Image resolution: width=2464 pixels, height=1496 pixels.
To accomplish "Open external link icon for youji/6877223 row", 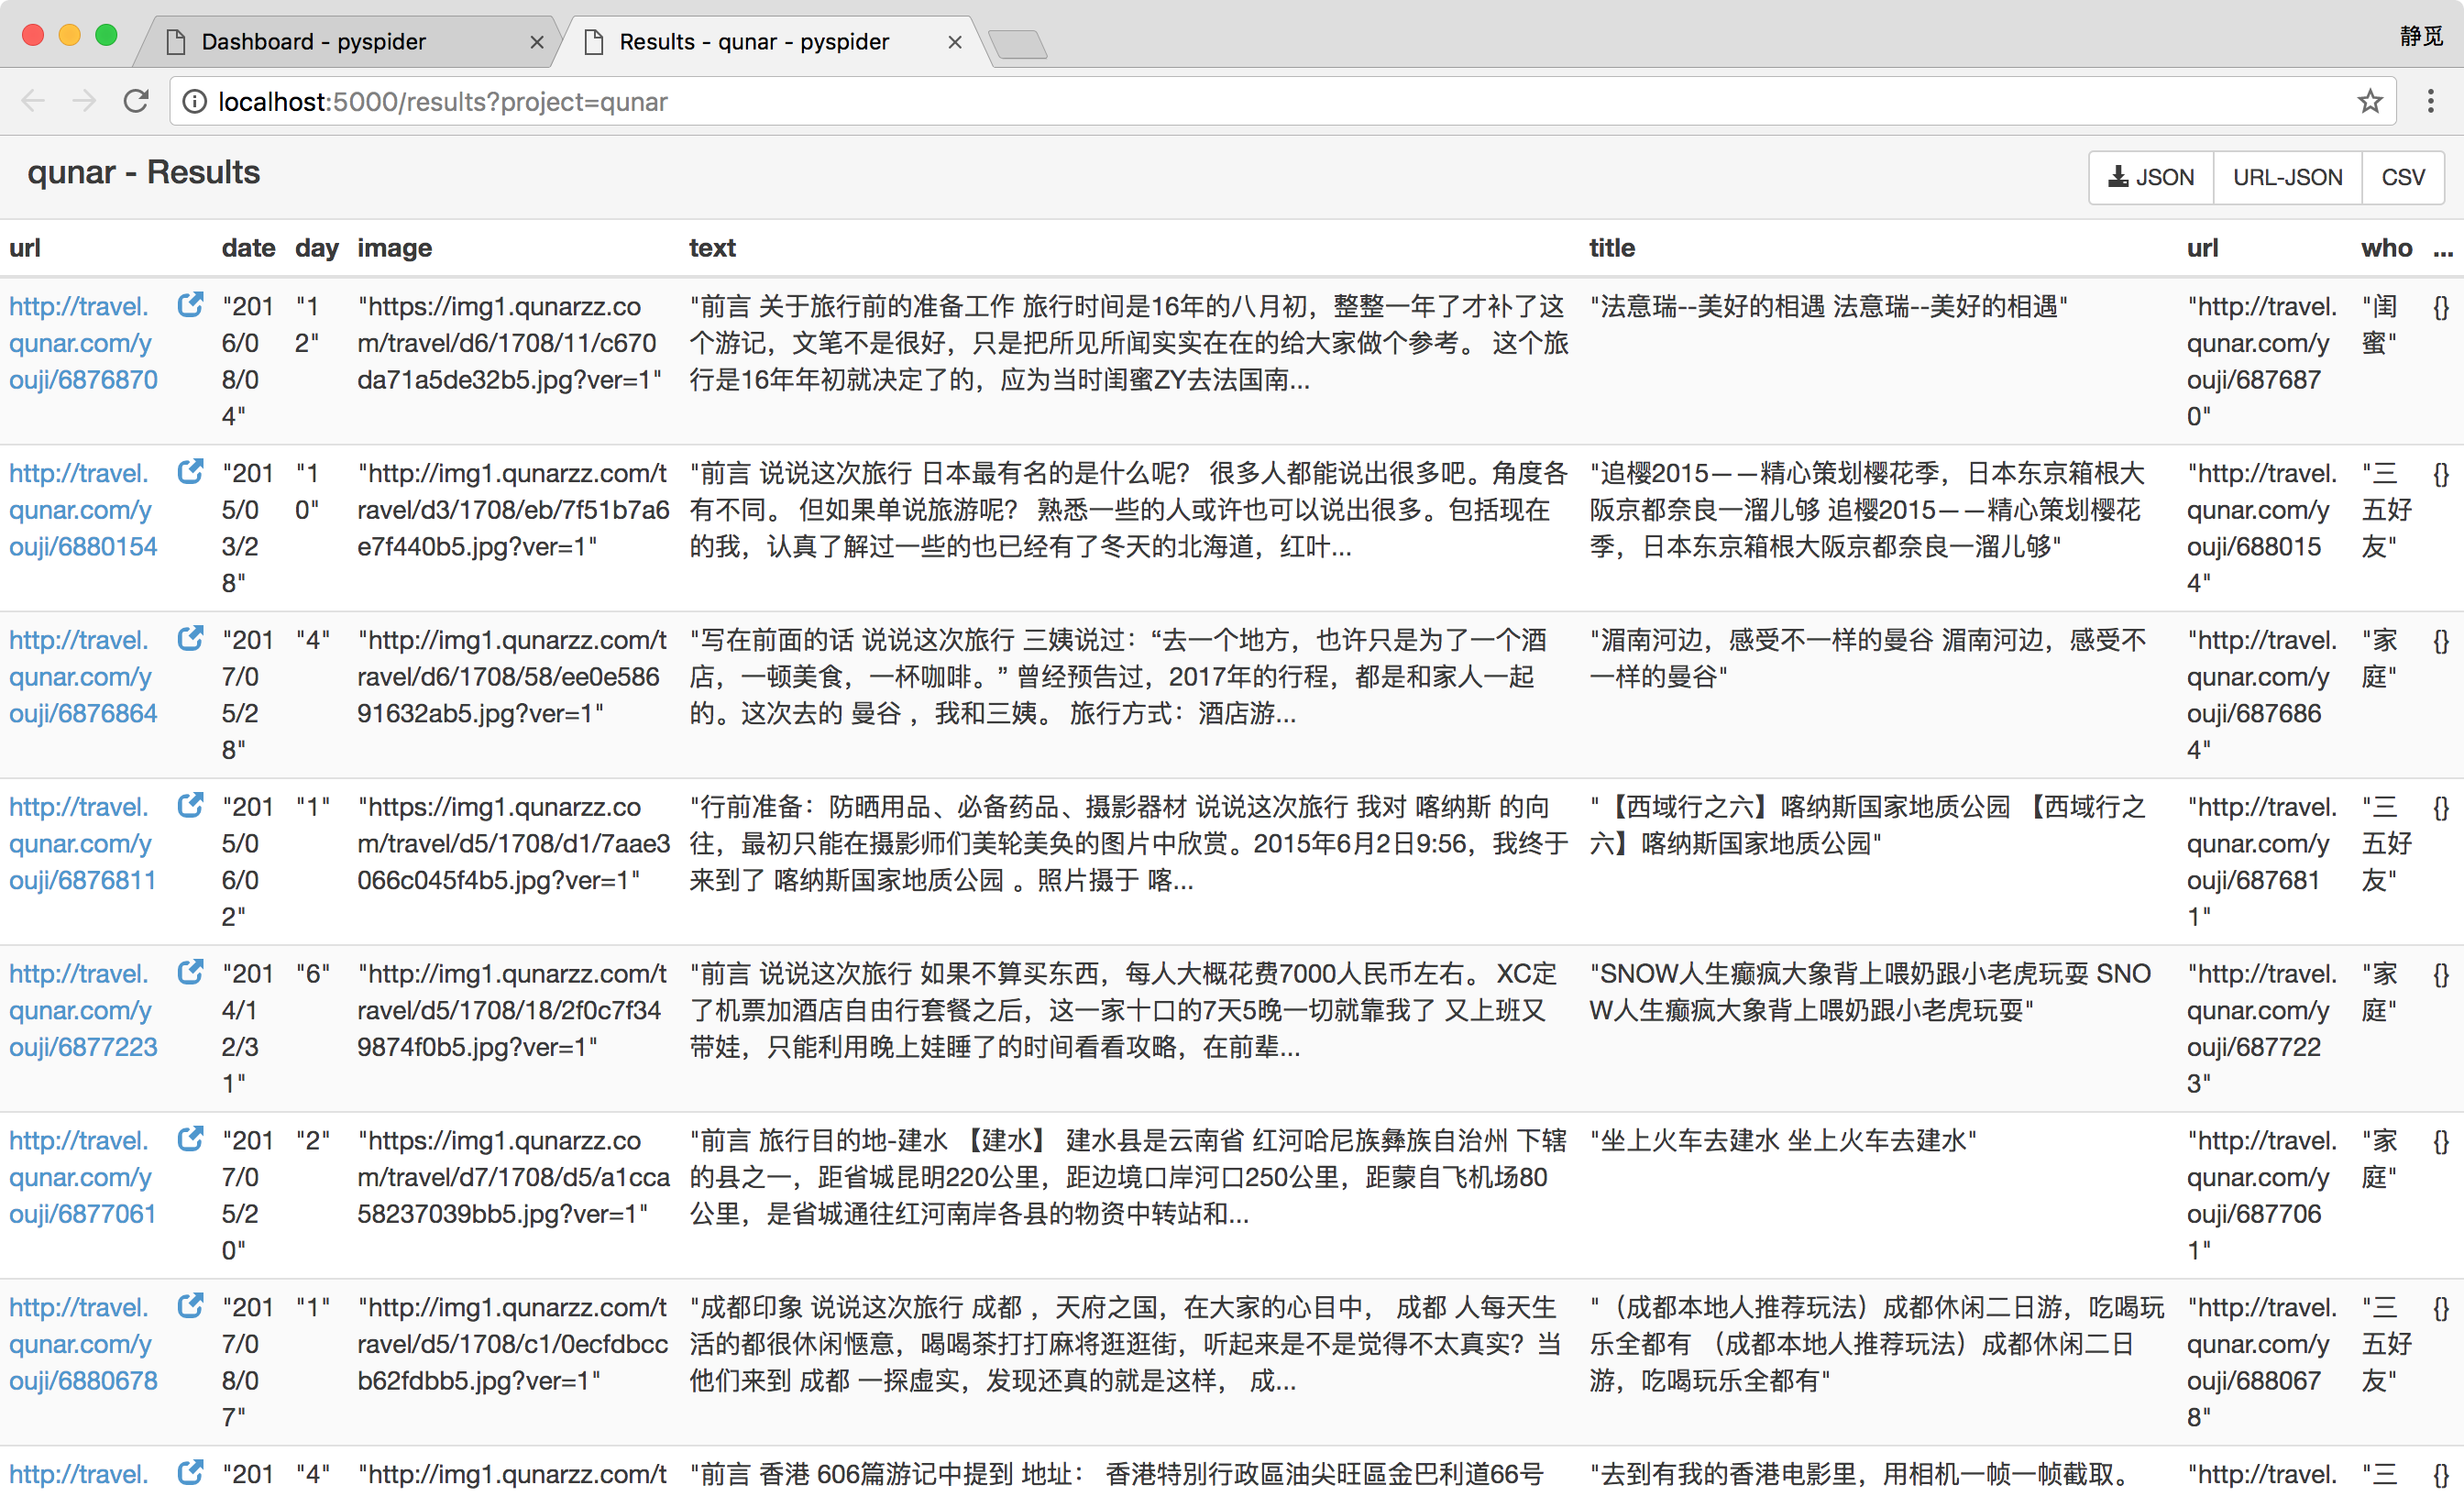I will point(190,972).
